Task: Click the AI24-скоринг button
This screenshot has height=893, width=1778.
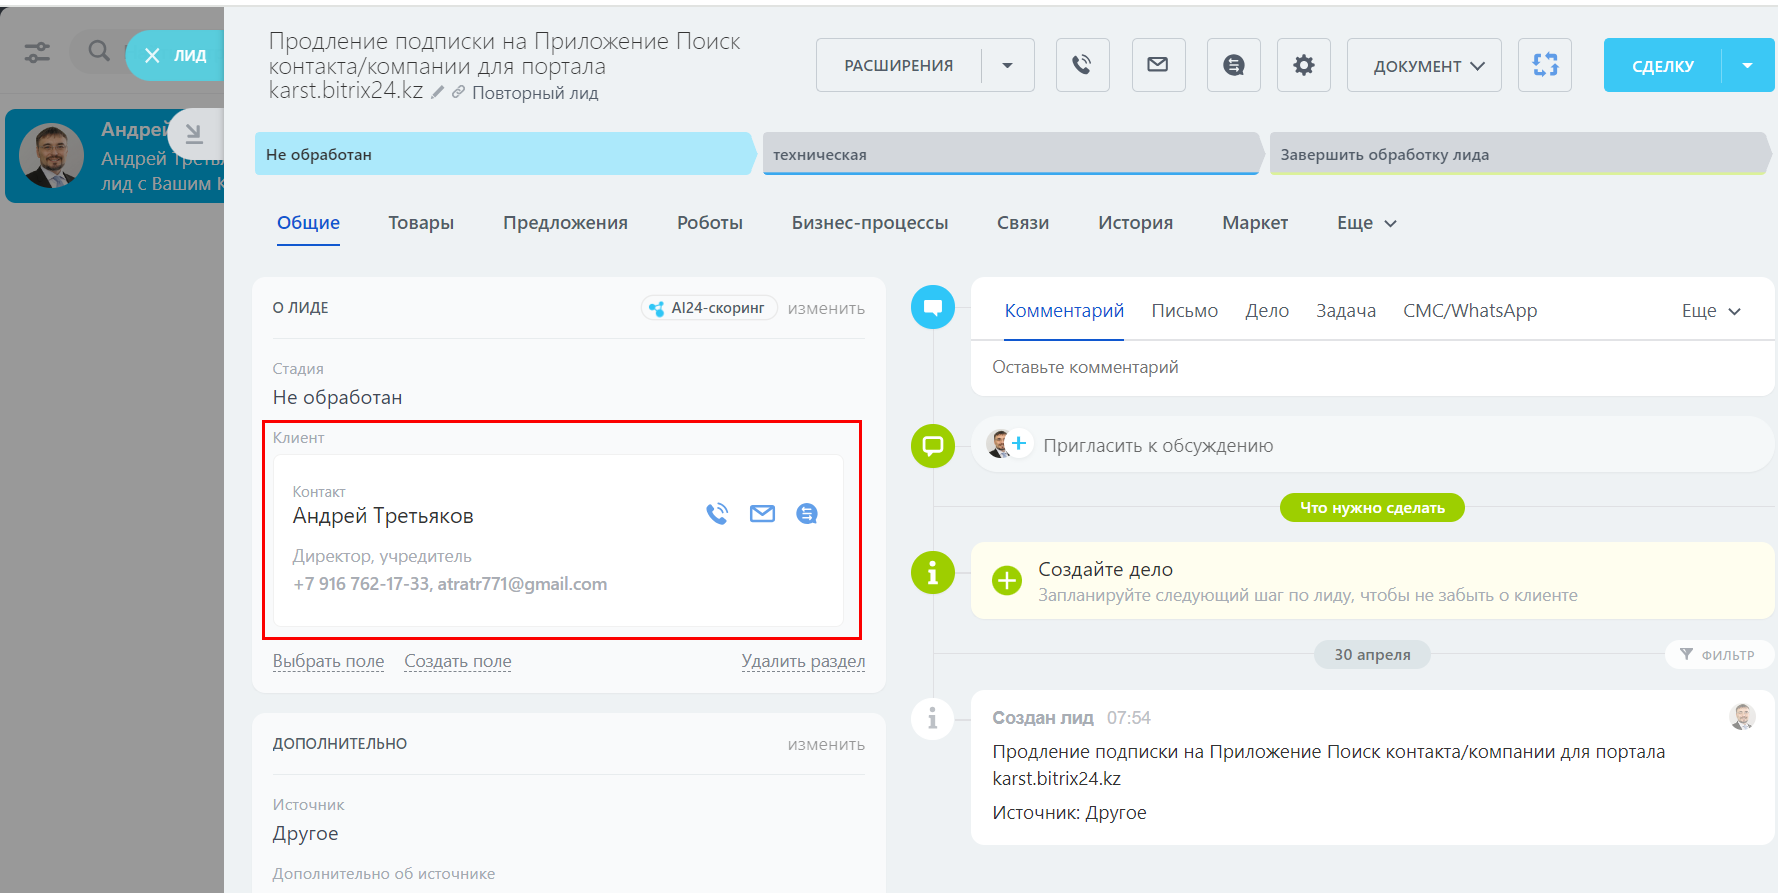Action: click(x=708, y=308)
